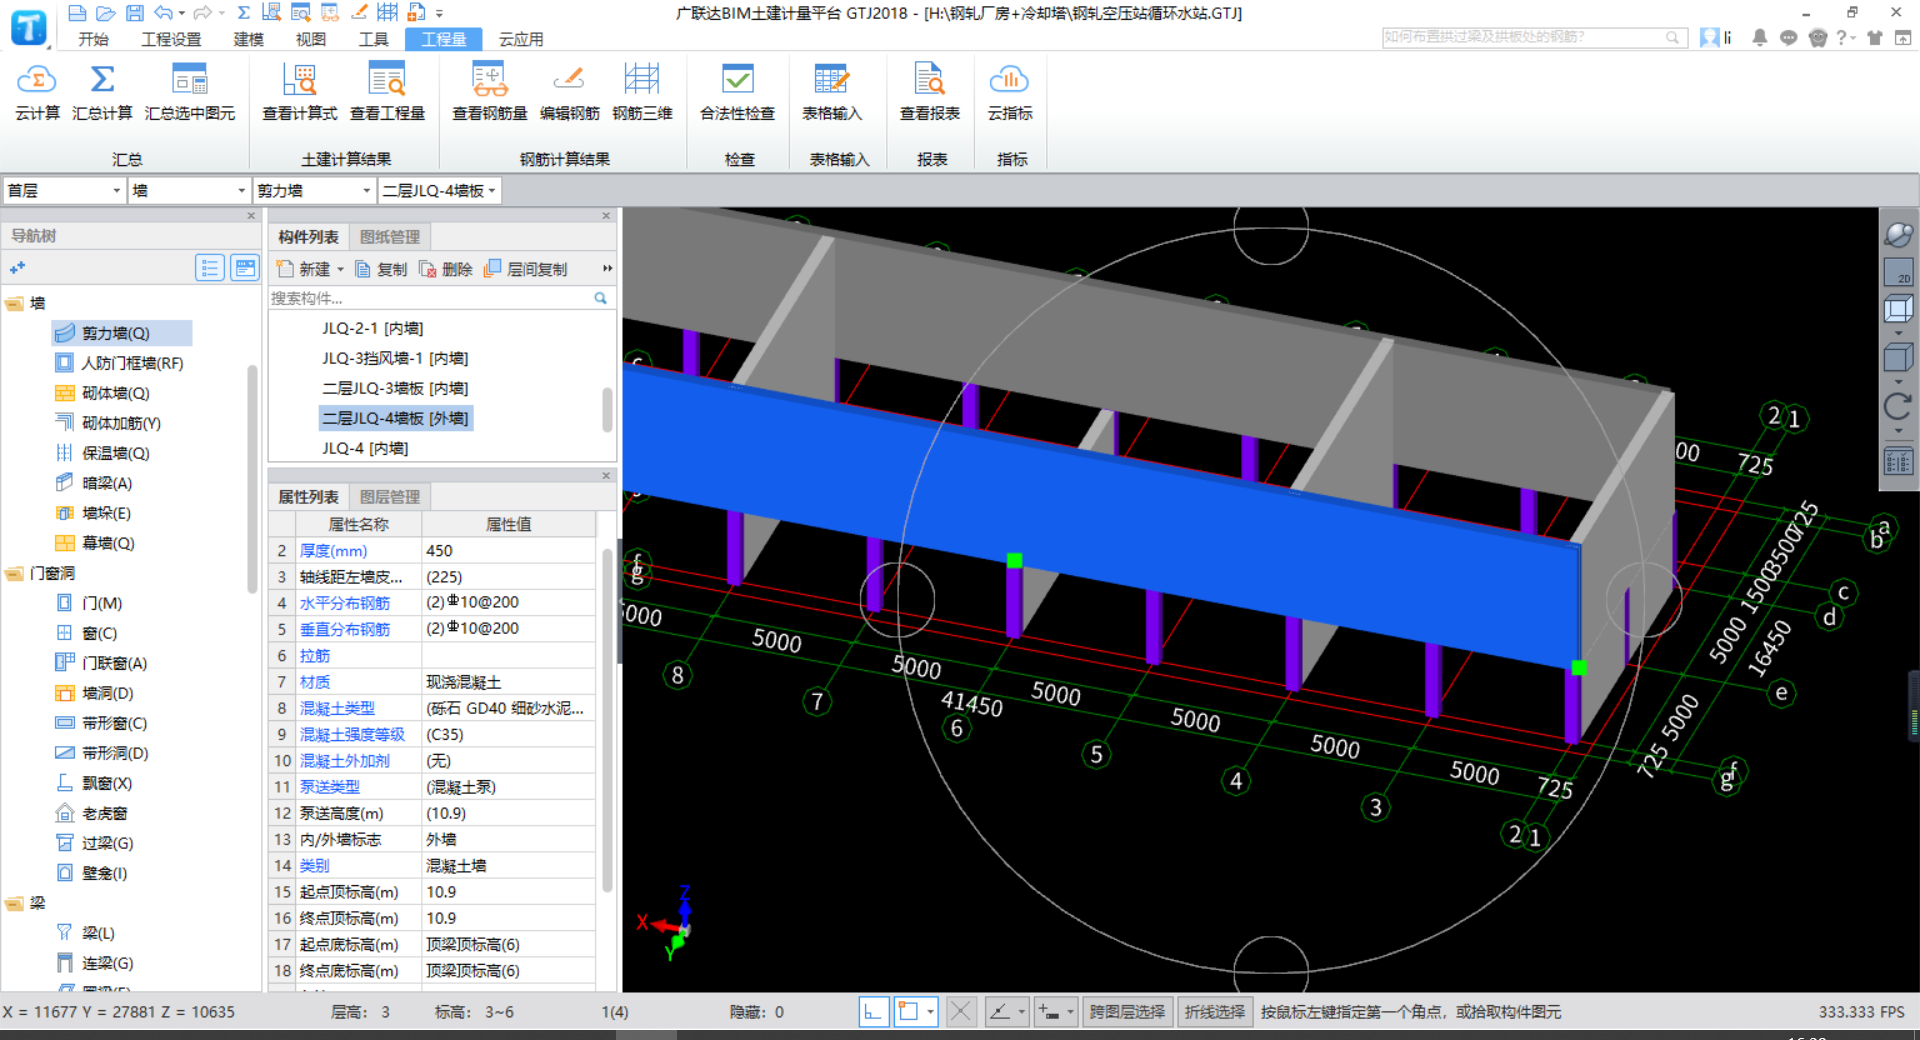Collapse the 梁 folder in navigation tree
This screenshot has height=1040, width=1920.
pos(15,903)
